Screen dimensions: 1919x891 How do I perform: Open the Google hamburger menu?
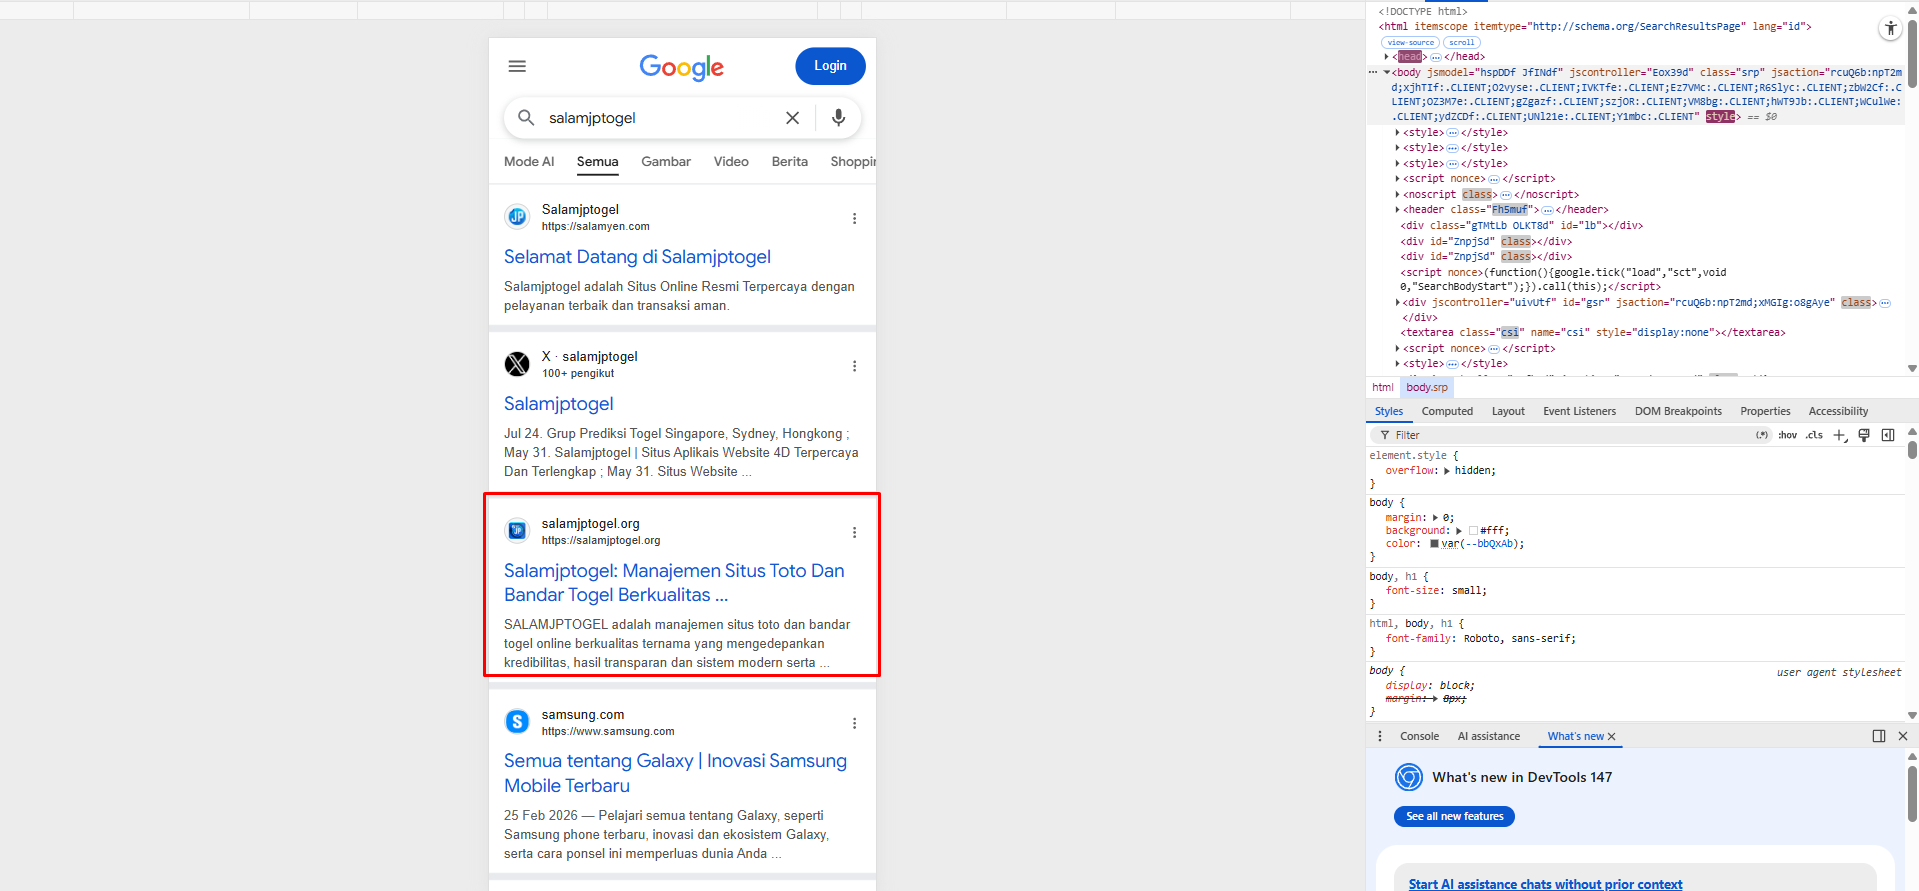click(517, 66)
